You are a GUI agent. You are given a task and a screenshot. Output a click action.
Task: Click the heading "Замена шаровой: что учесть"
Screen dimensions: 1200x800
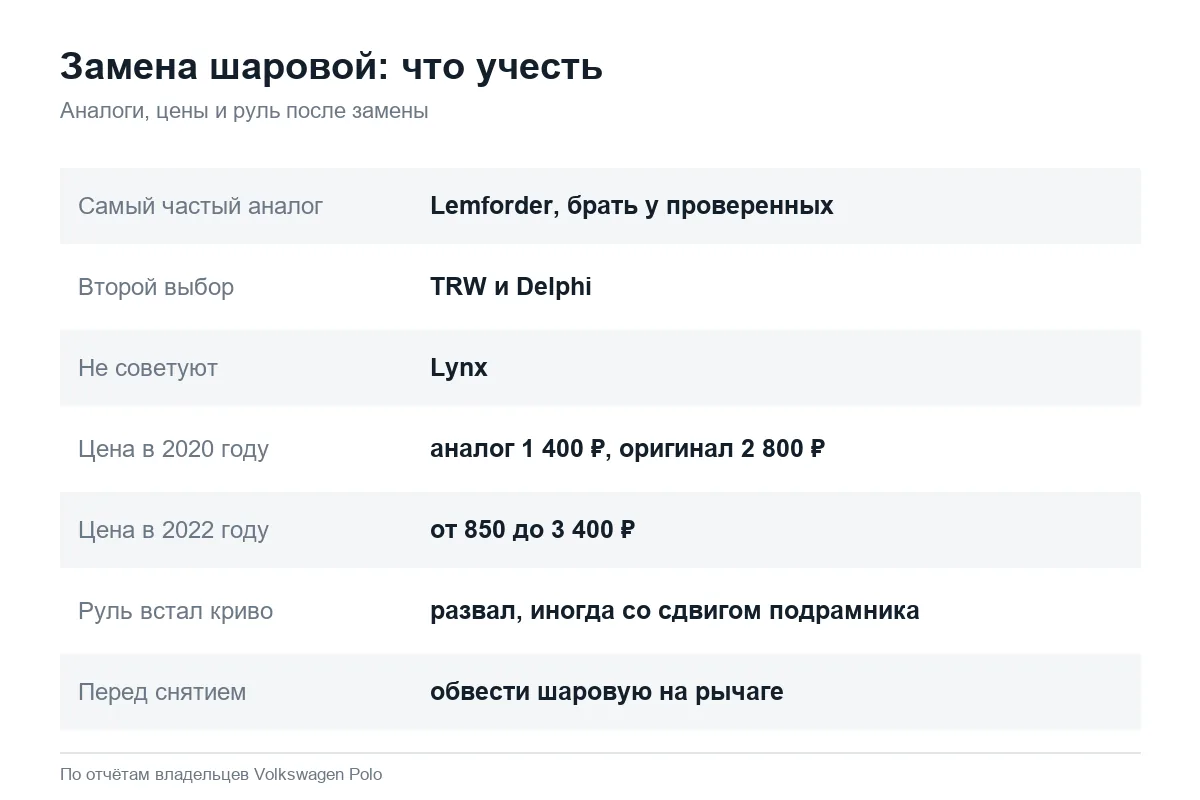click(331, 67)
